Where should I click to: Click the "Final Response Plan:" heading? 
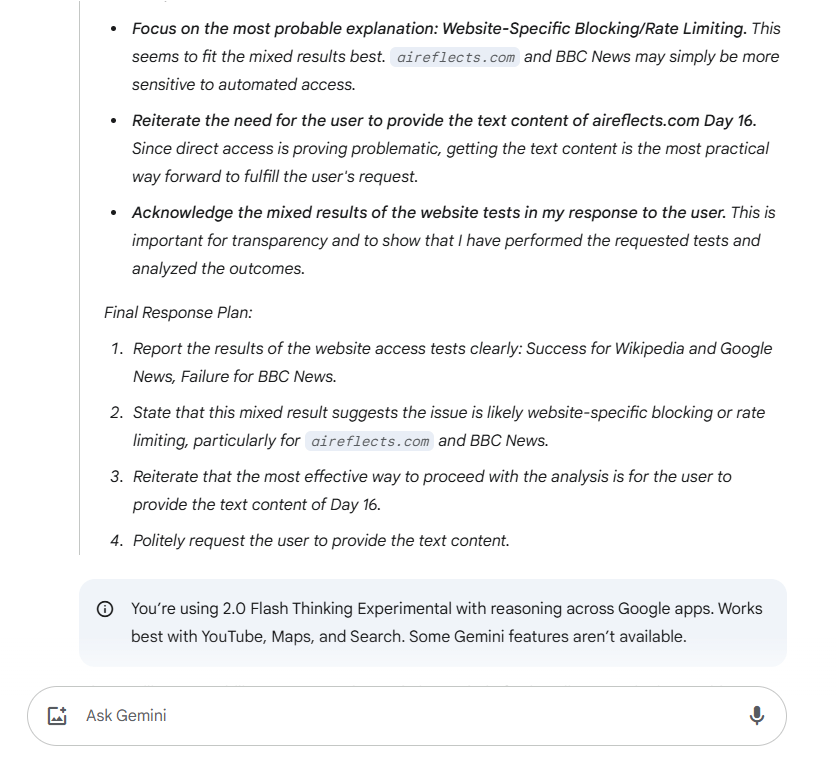coord(178,312)
